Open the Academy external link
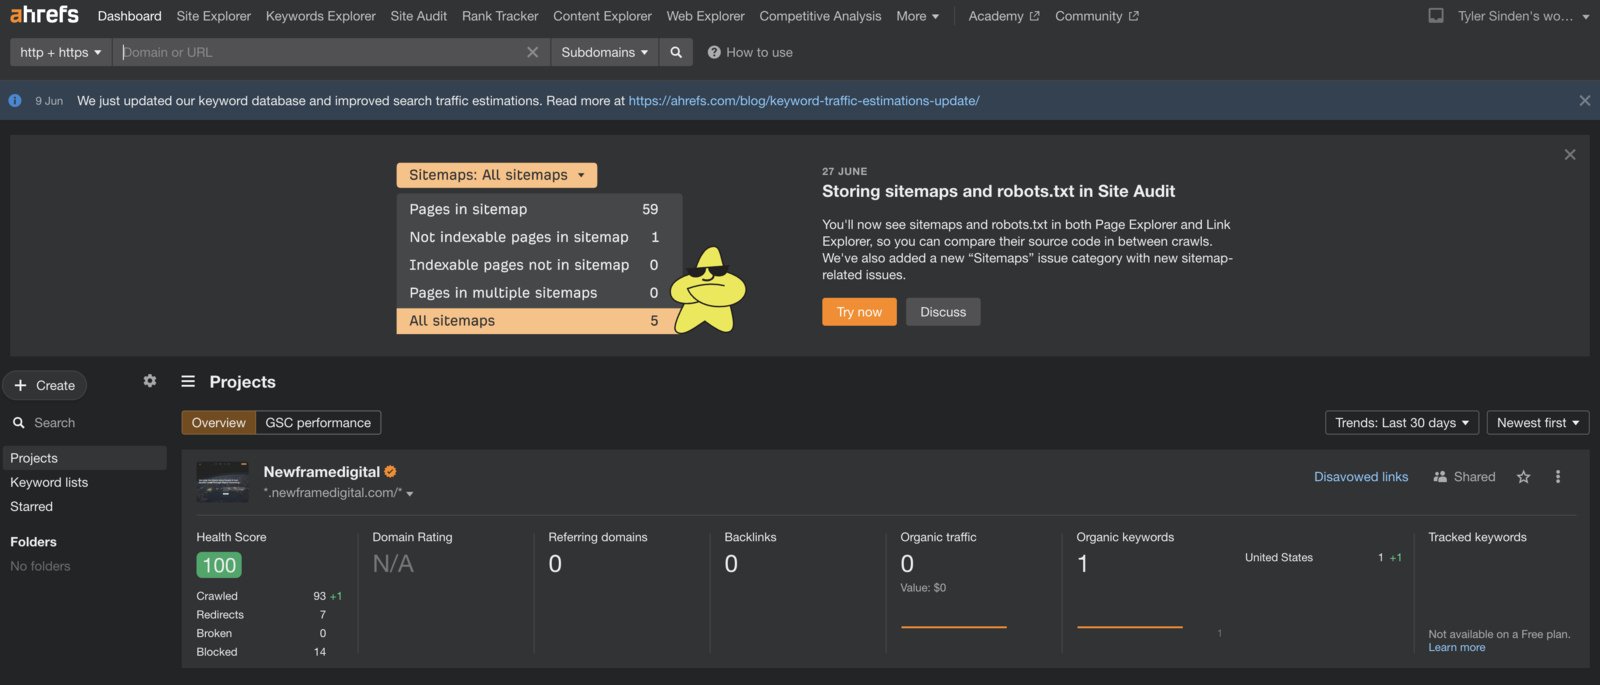The image size is (1600, 685). pyautogui.click(x=1004, y=16)
